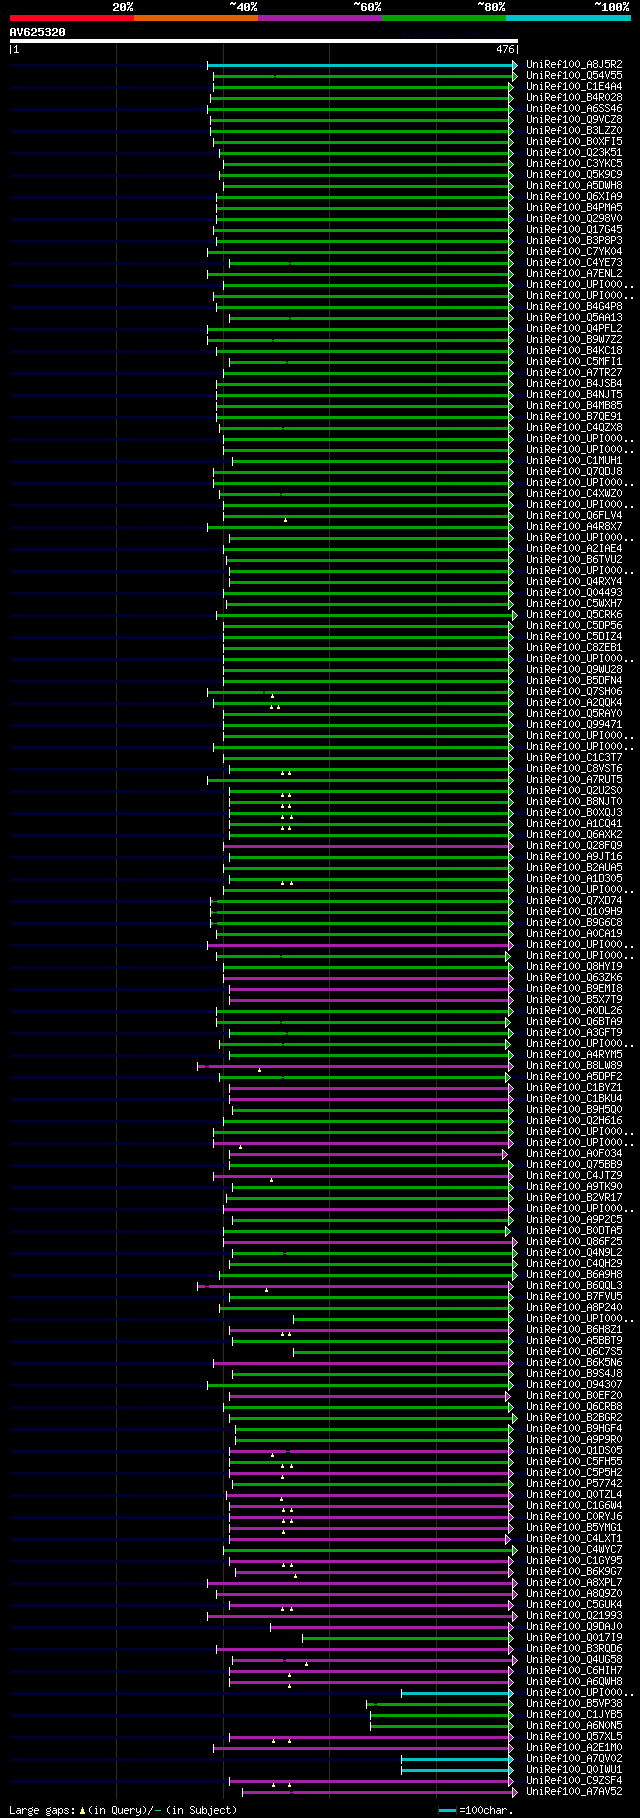This screenshot has height=1818, width=640.
Task: Open hit UniRef100_Q6AXK2
Action: [x=574, y=834]
